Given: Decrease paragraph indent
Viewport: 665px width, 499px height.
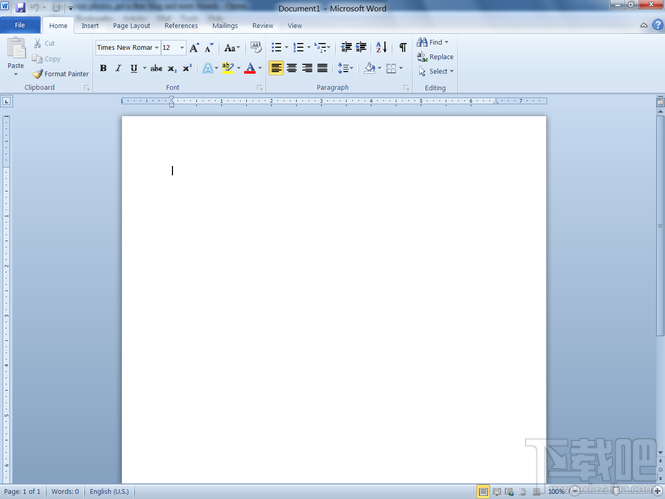Looking at the screenshot, I should tap(346, 47).
